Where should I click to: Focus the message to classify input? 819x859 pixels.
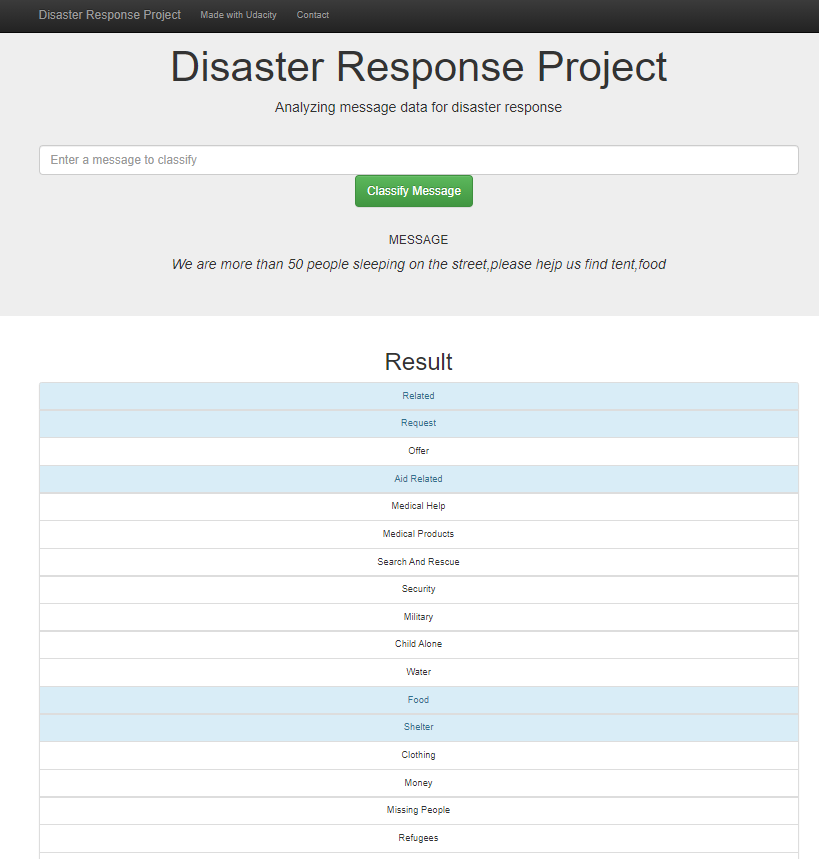(x=419, y=160)
